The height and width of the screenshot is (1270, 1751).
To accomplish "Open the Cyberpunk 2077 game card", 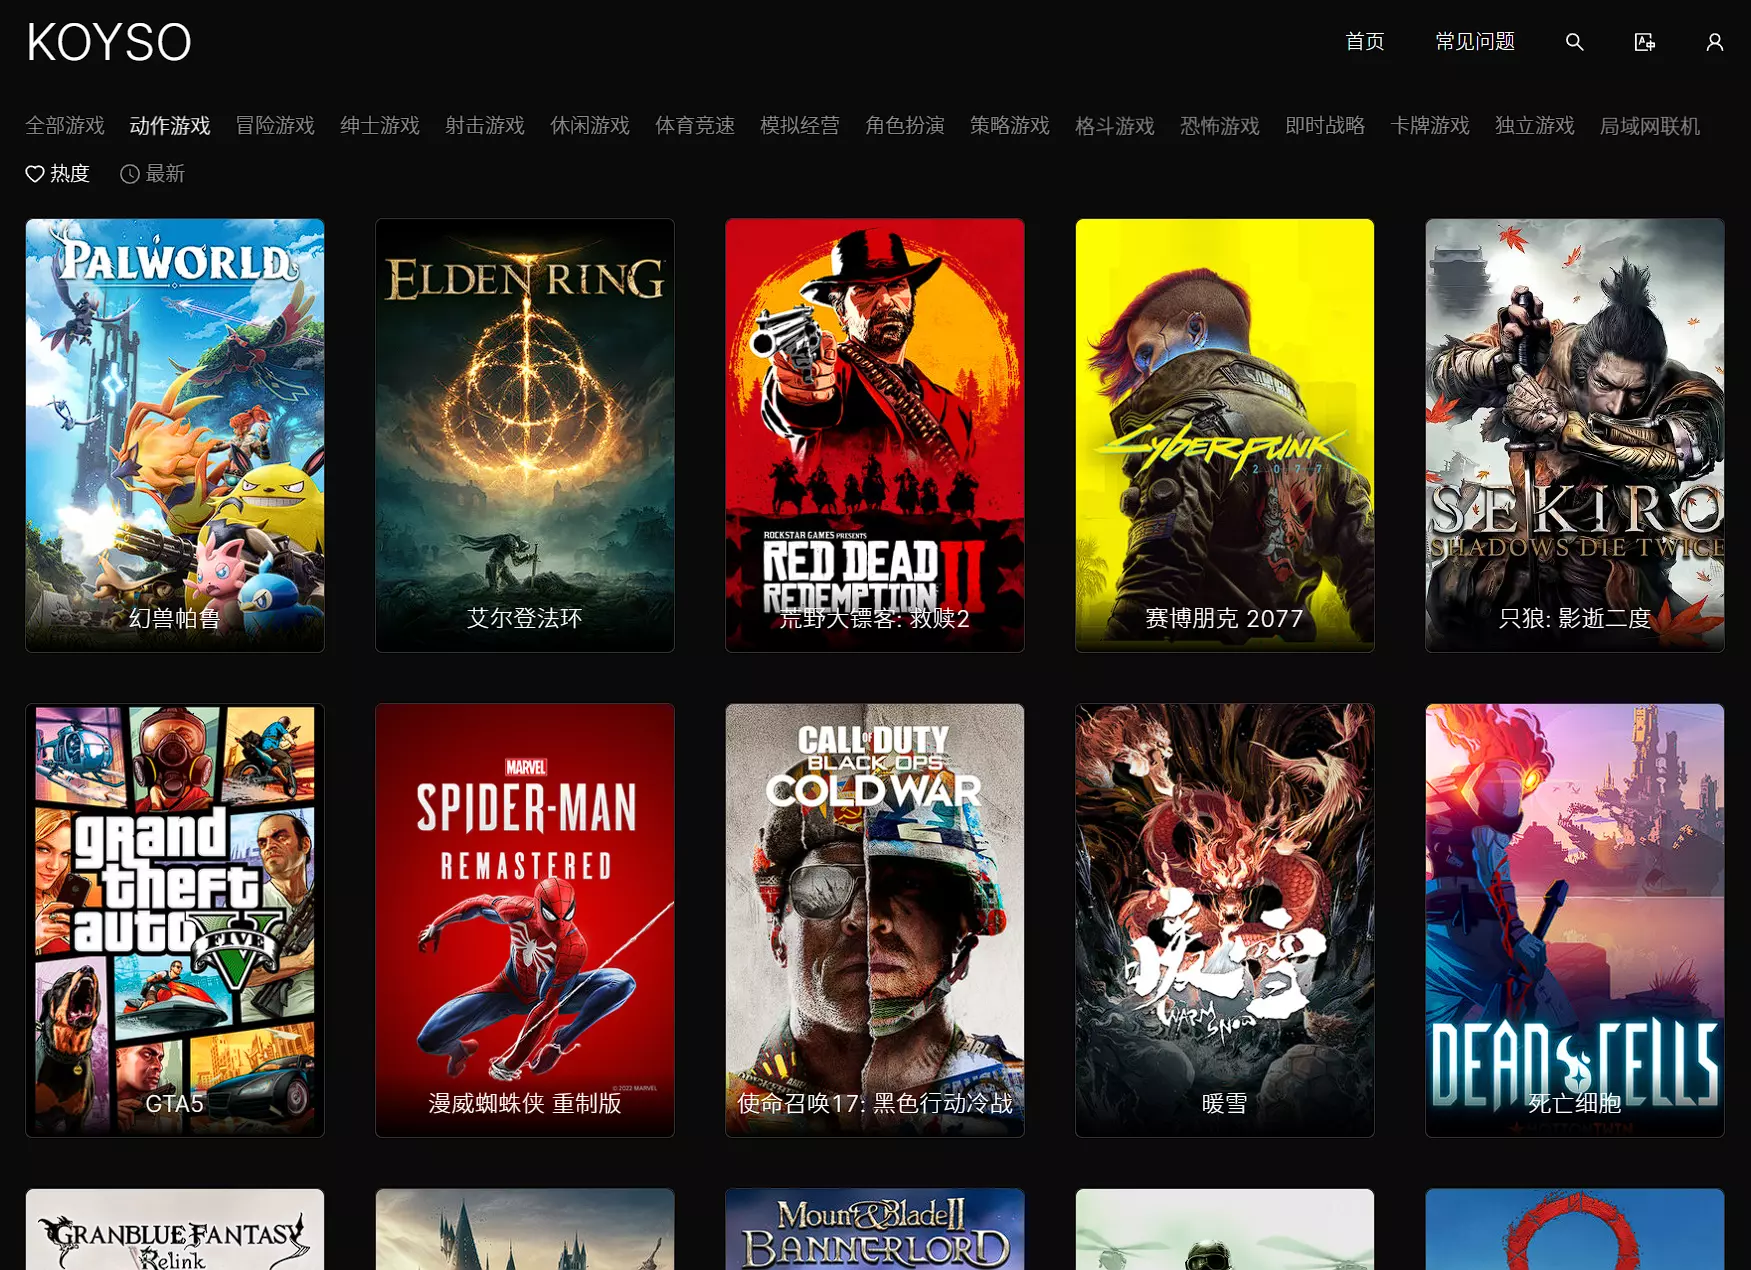I will pos(1225,435).
